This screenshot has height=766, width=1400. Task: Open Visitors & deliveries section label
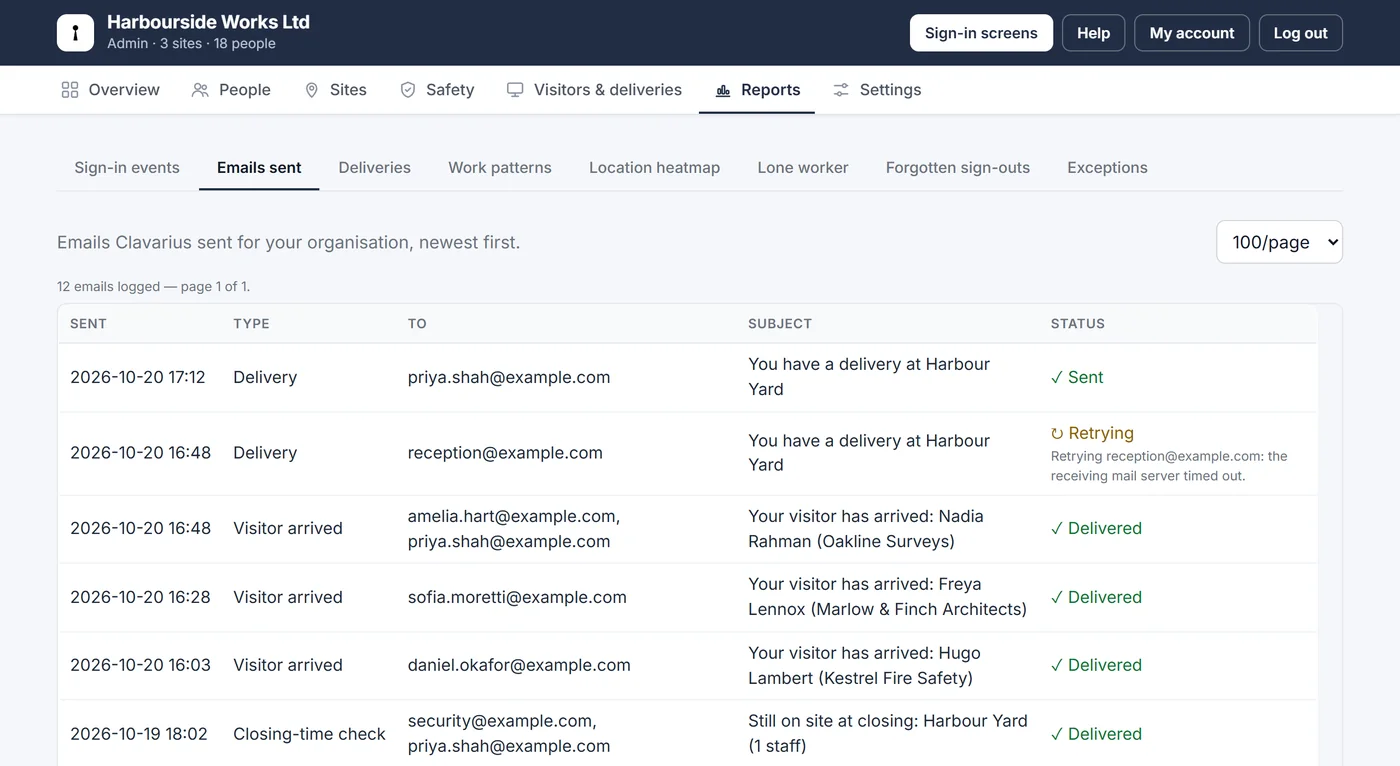click(x=608, y=90)
